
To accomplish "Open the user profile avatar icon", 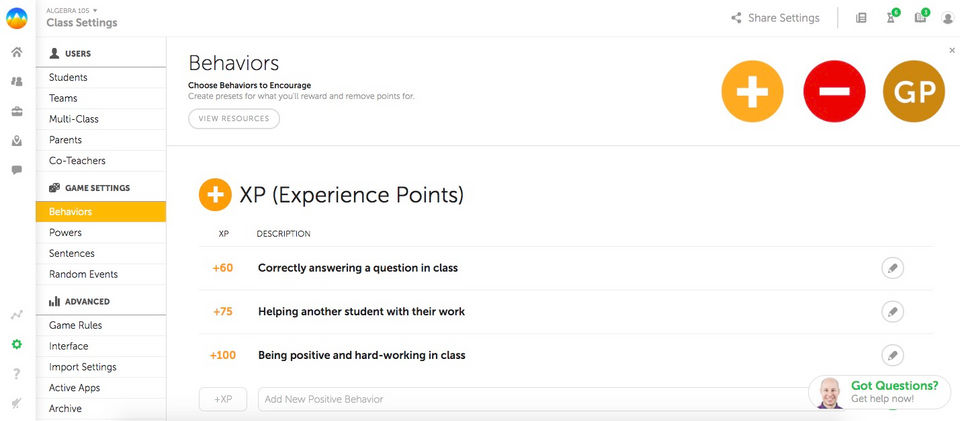I will click(948, 18).
